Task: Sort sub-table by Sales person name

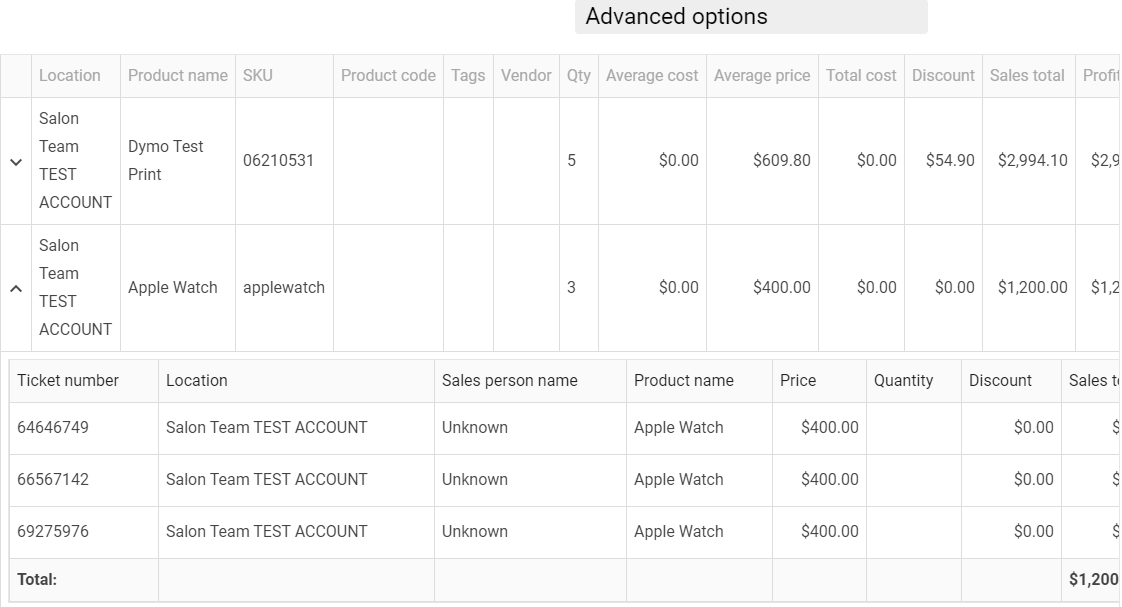Action: [509, 381]
